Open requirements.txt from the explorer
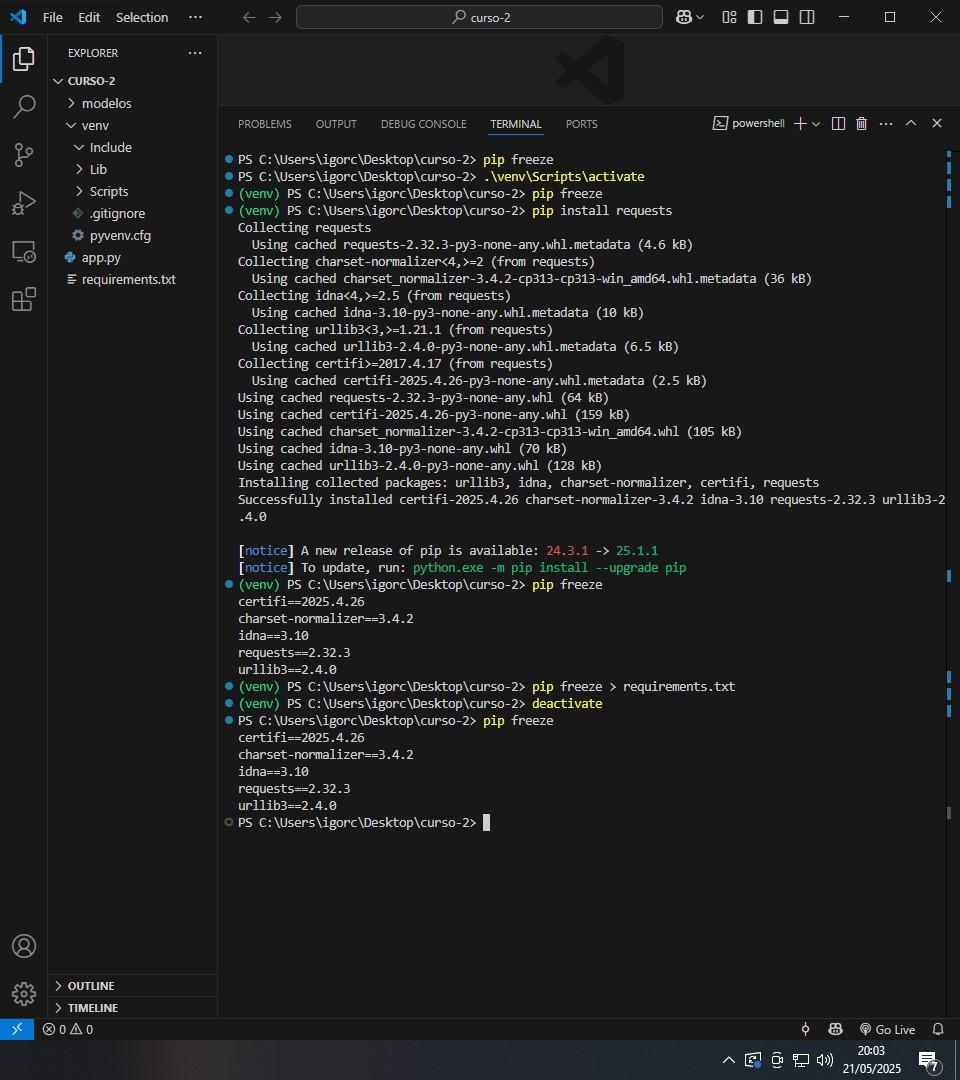The height and width of the screenshot is (1080, 960). [128, 279]
